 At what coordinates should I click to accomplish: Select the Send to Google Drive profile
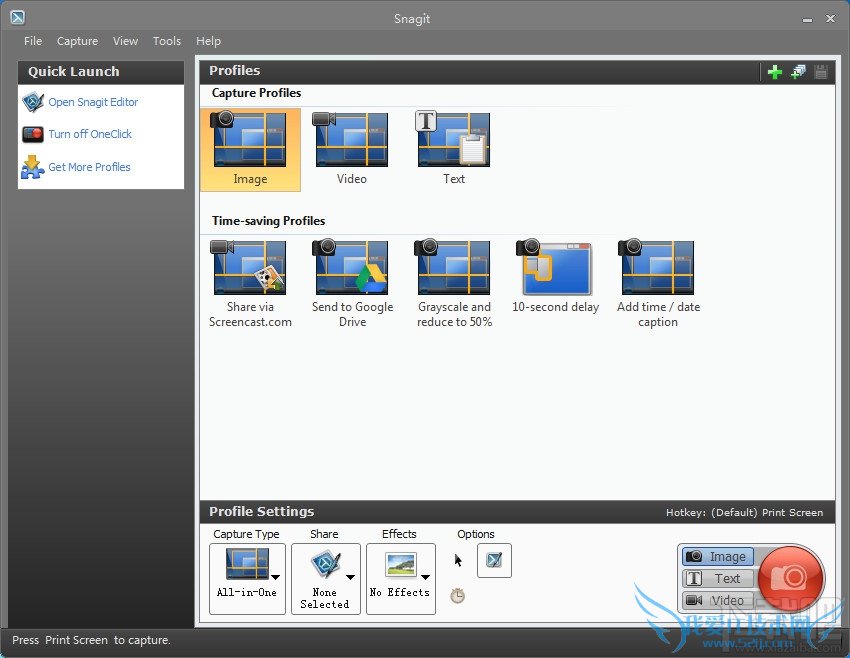[x=352, y=270]
